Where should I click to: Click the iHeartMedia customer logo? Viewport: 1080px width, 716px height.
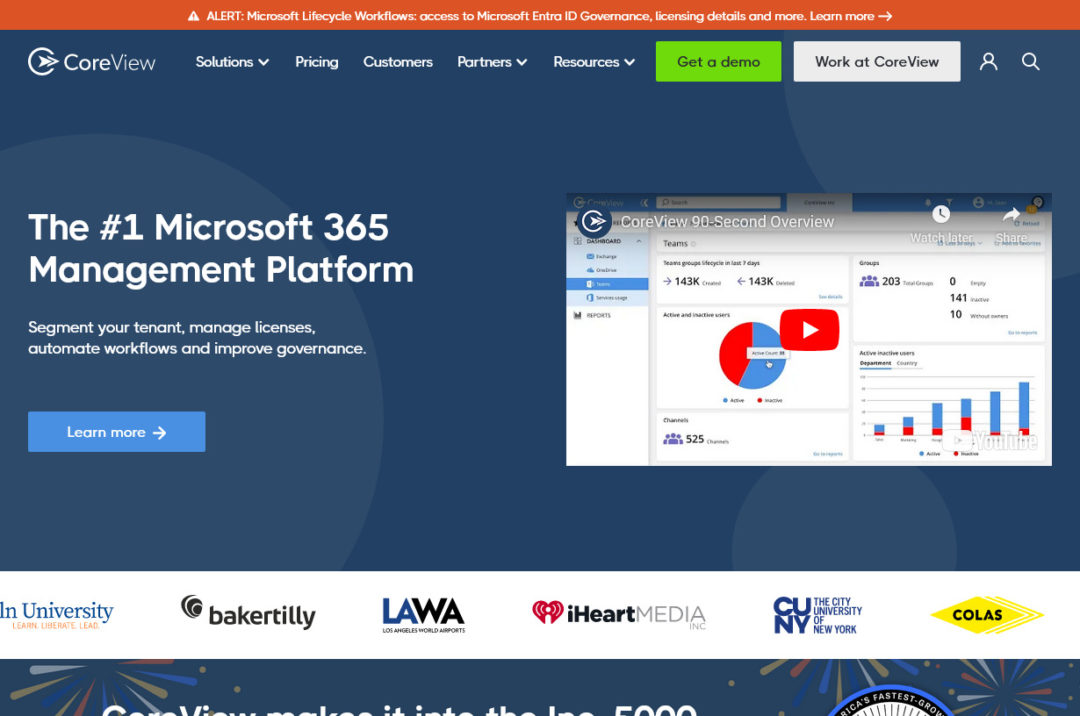[x=619, y=614]
